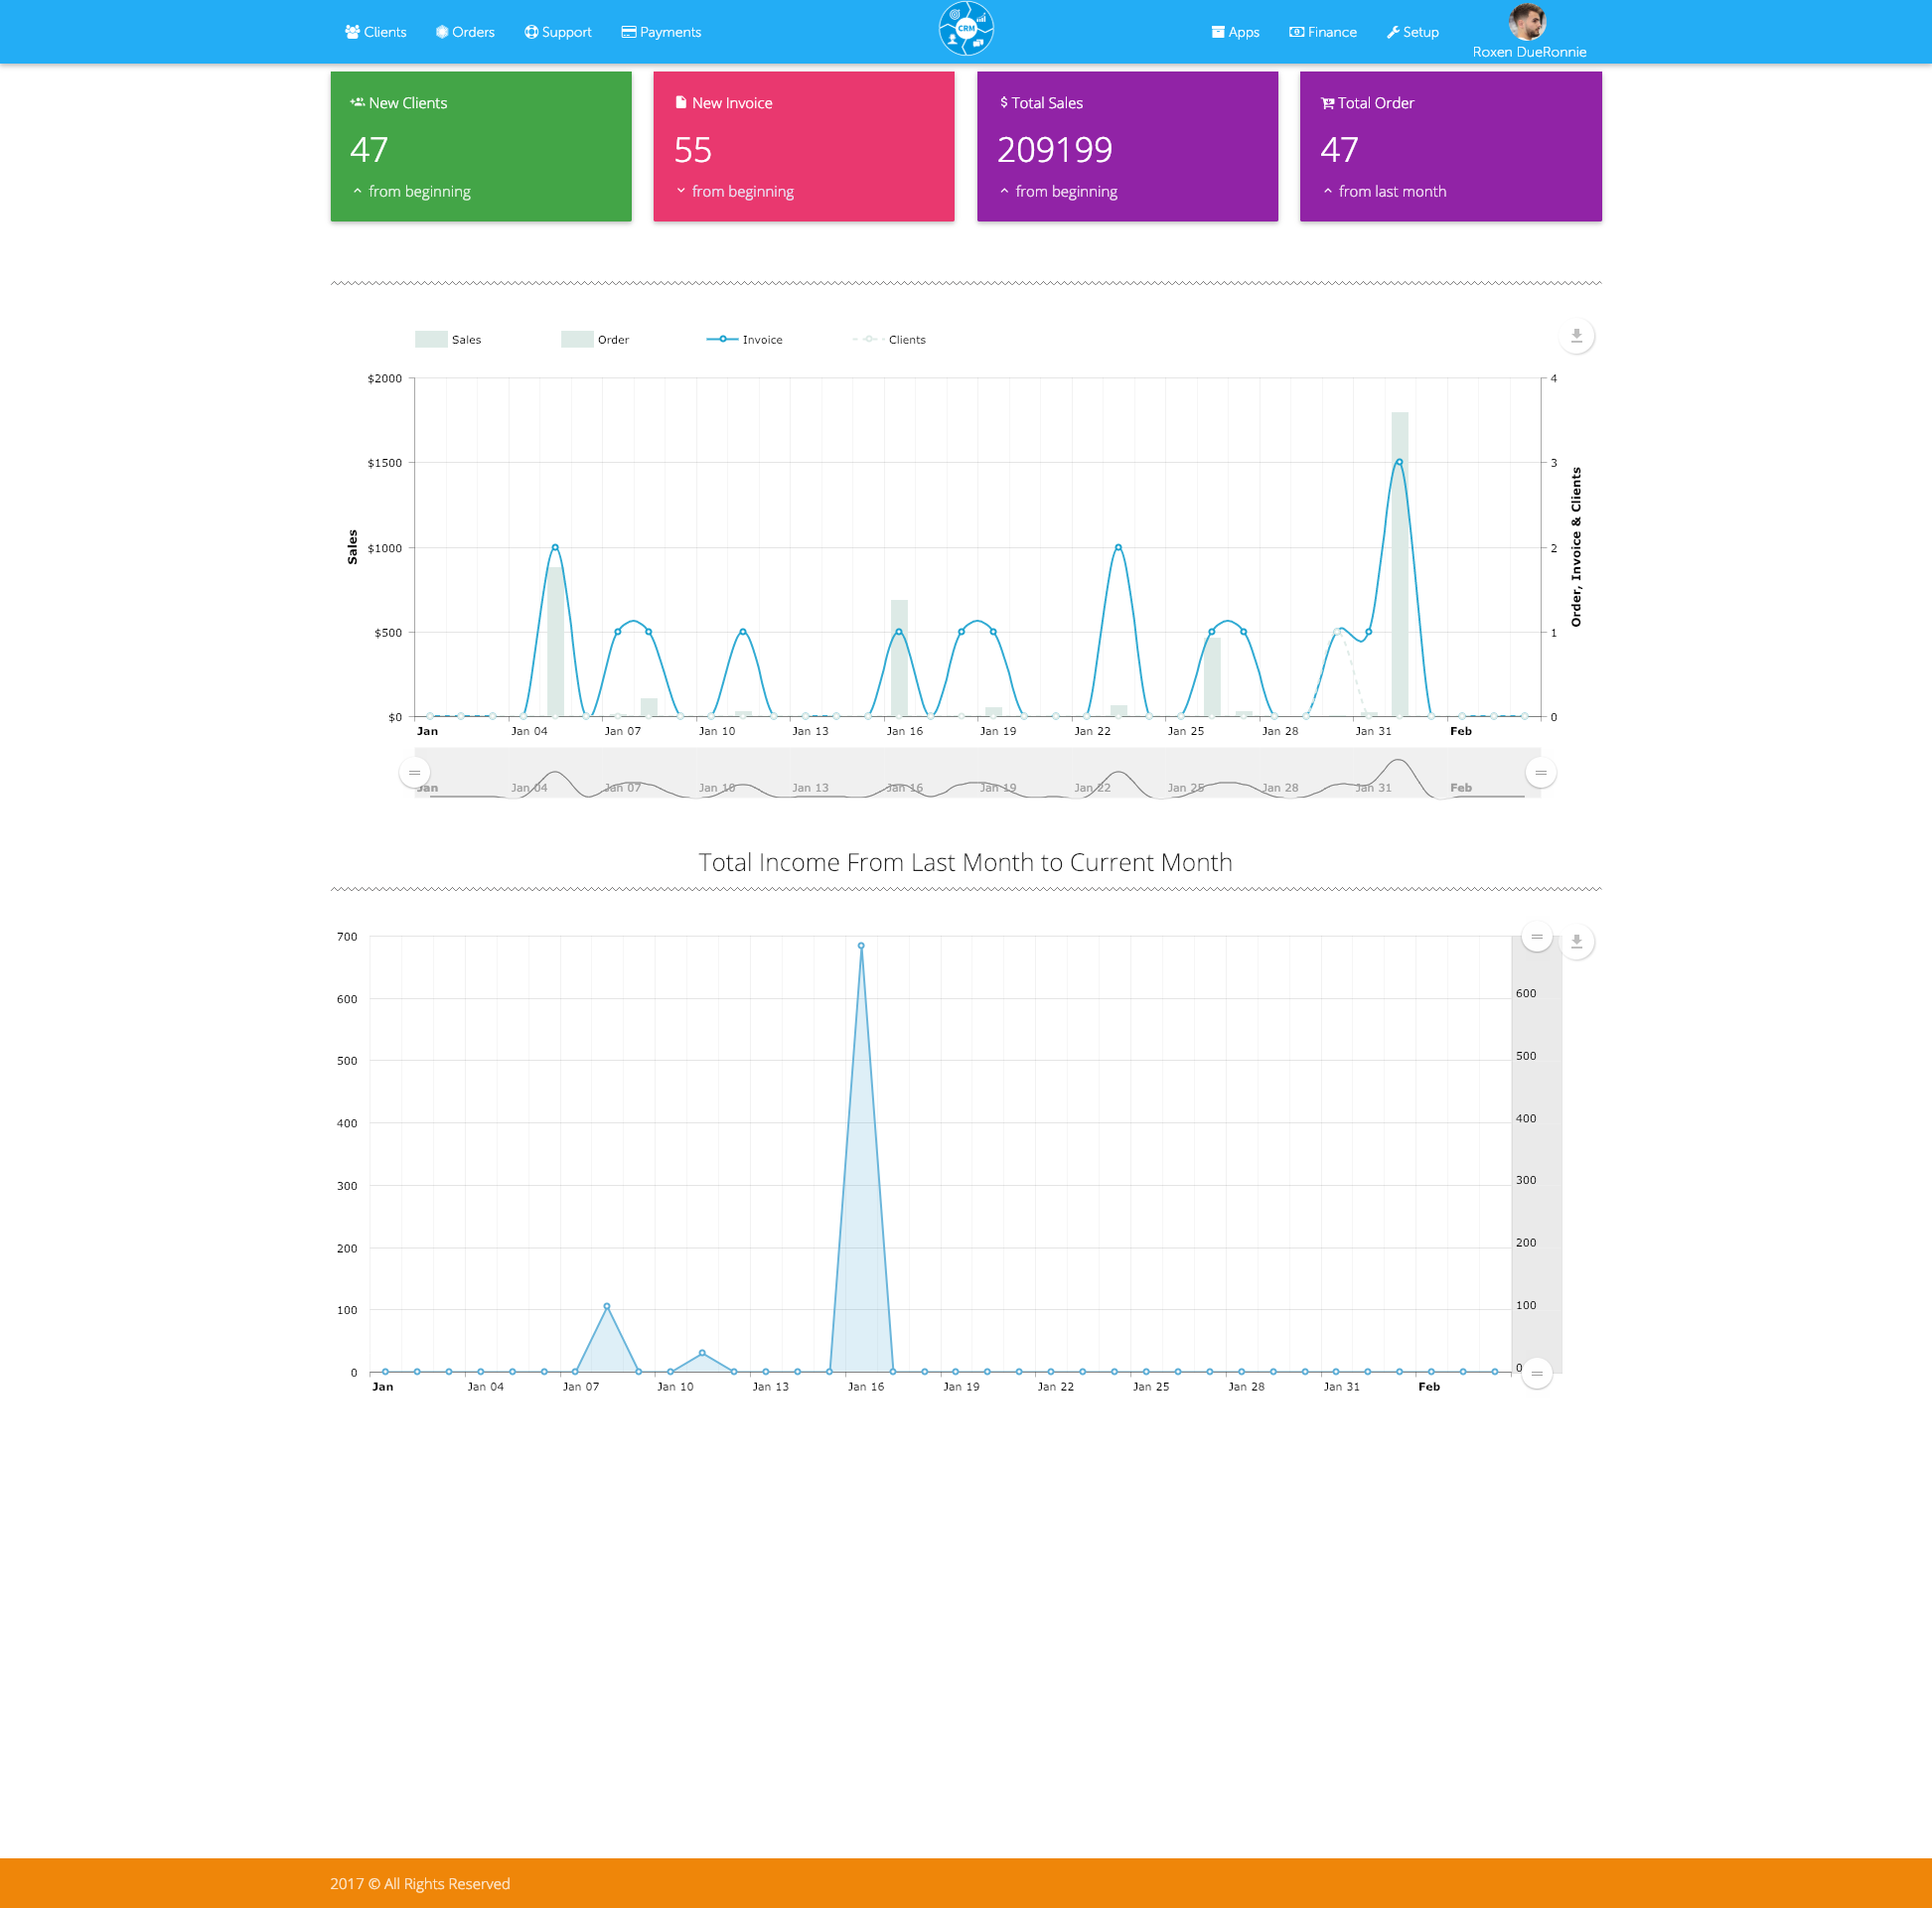The width and height of the screenshot is (1932, 1908).
Task: Hide the Invoice line in legend
Action: pos(744,340)
